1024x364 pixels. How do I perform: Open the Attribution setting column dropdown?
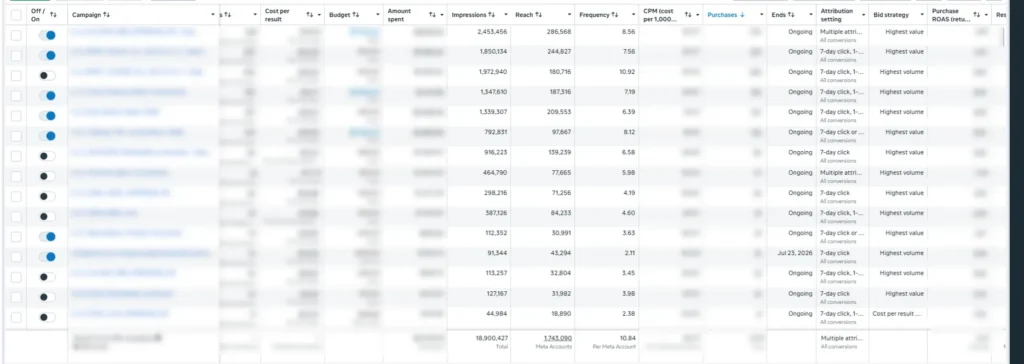863,14
